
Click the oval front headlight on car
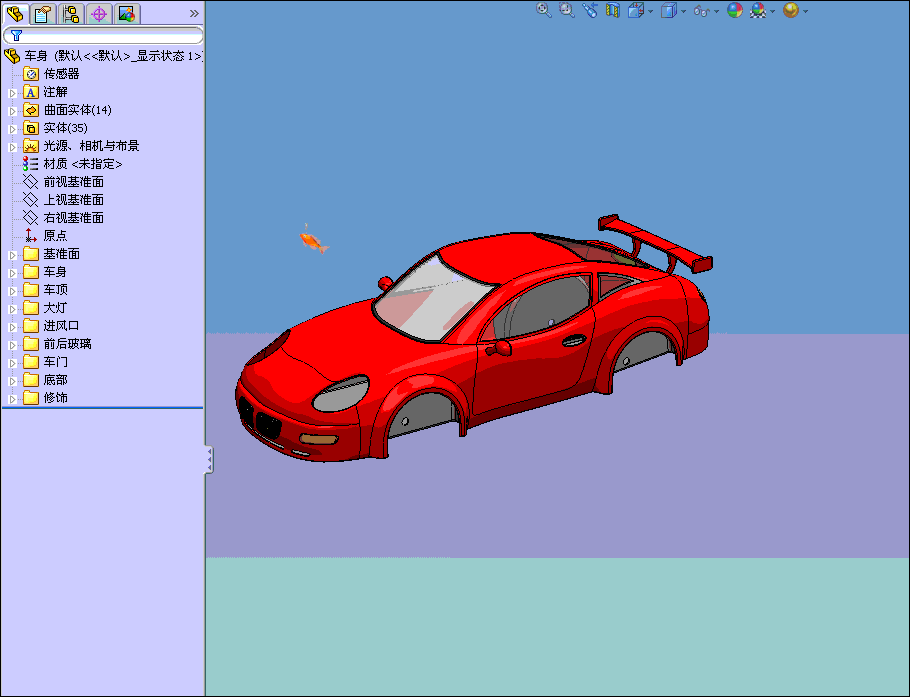(x=341, y=393)
